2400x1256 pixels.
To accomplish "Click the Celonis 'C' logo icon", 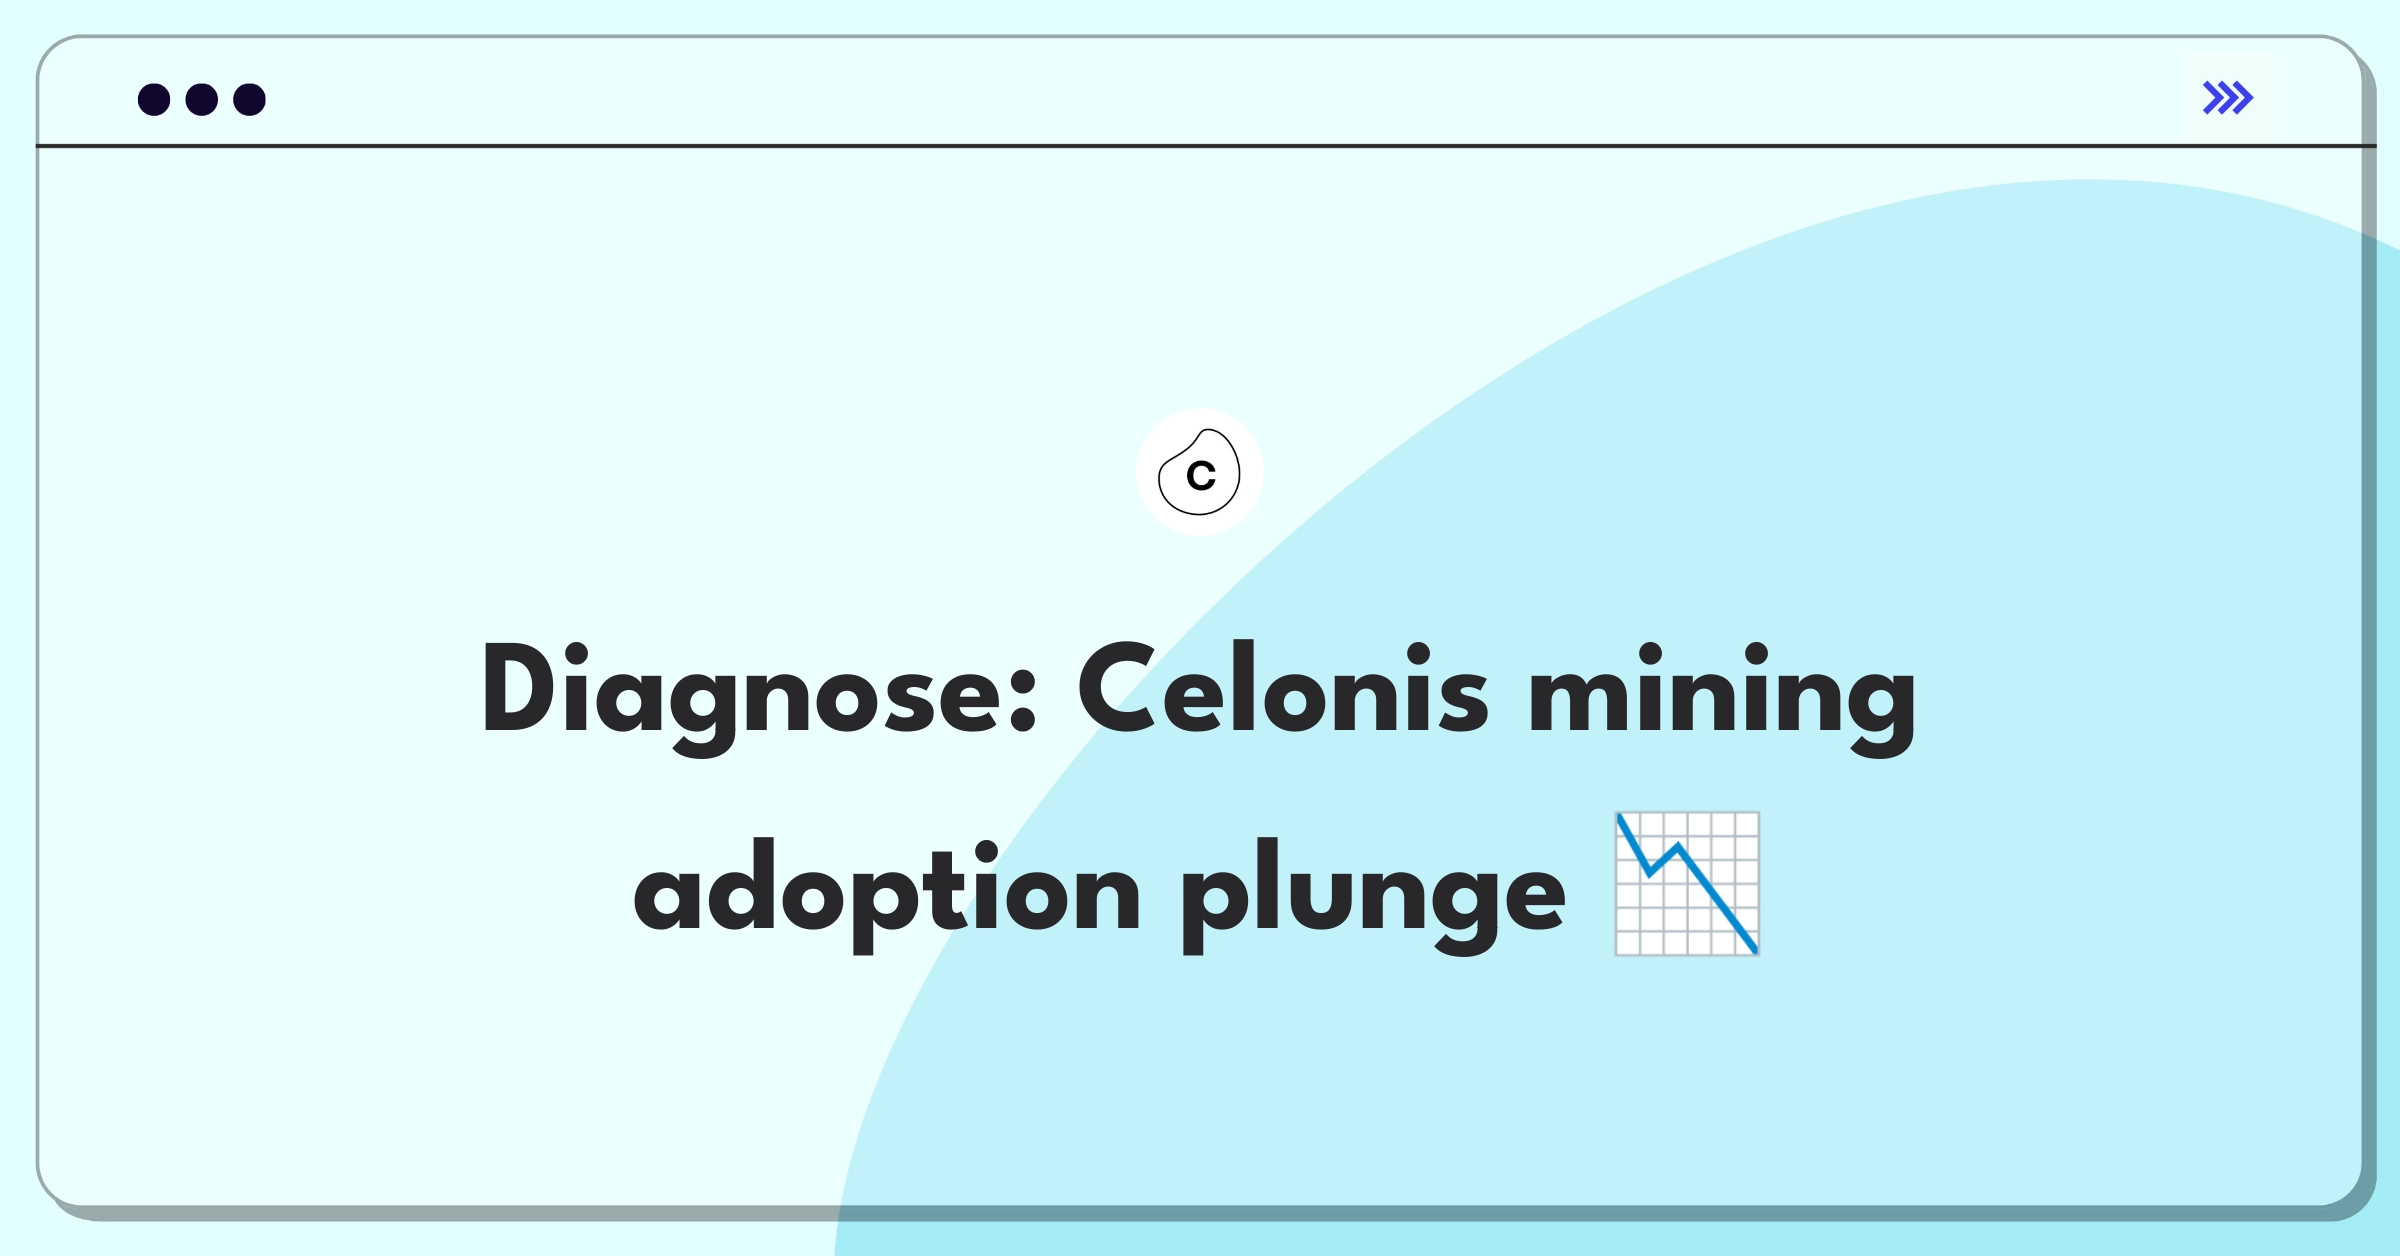I will pyautogui.click(x=1200, y=476).
